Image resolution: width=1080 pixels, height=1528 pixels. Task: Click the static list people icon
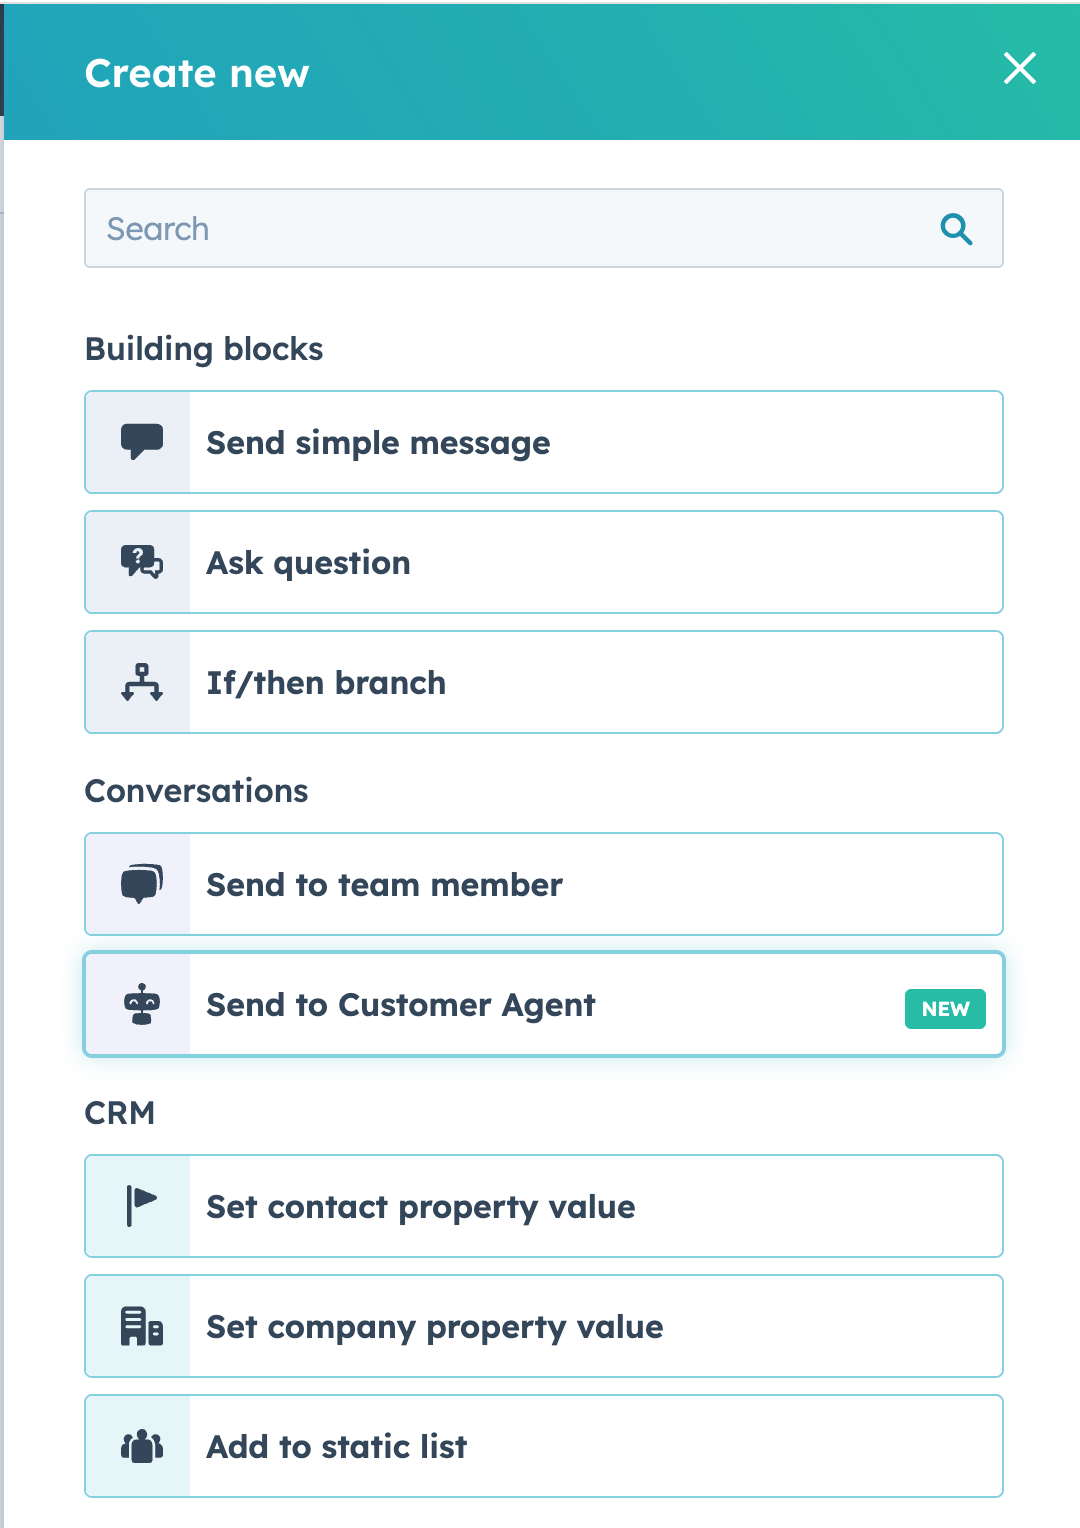point(142,1446)
